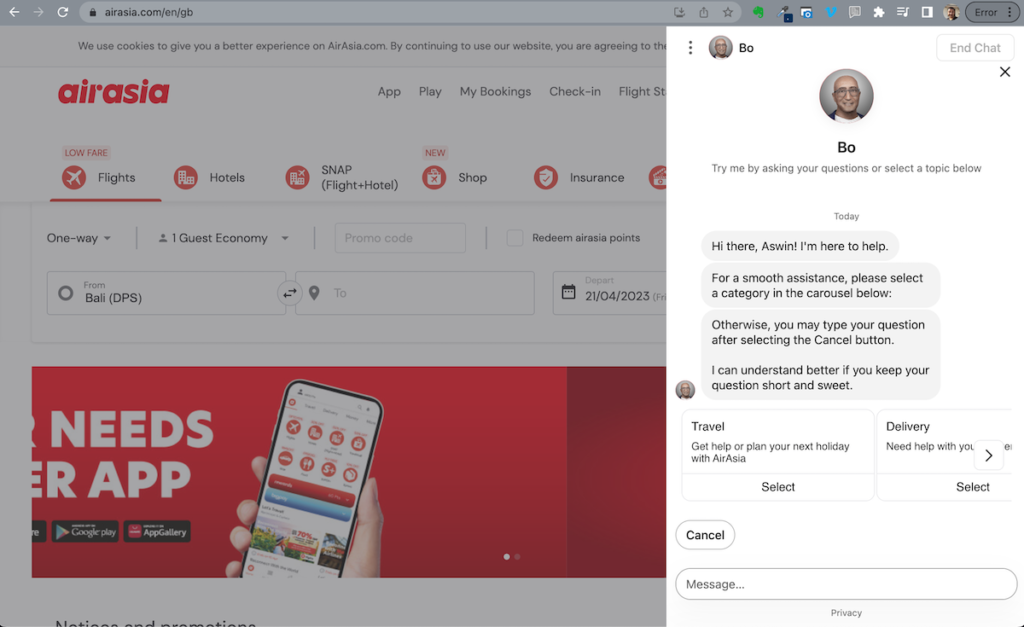
Task: Click the address bar URL field
Action: (x=379, y=12)
